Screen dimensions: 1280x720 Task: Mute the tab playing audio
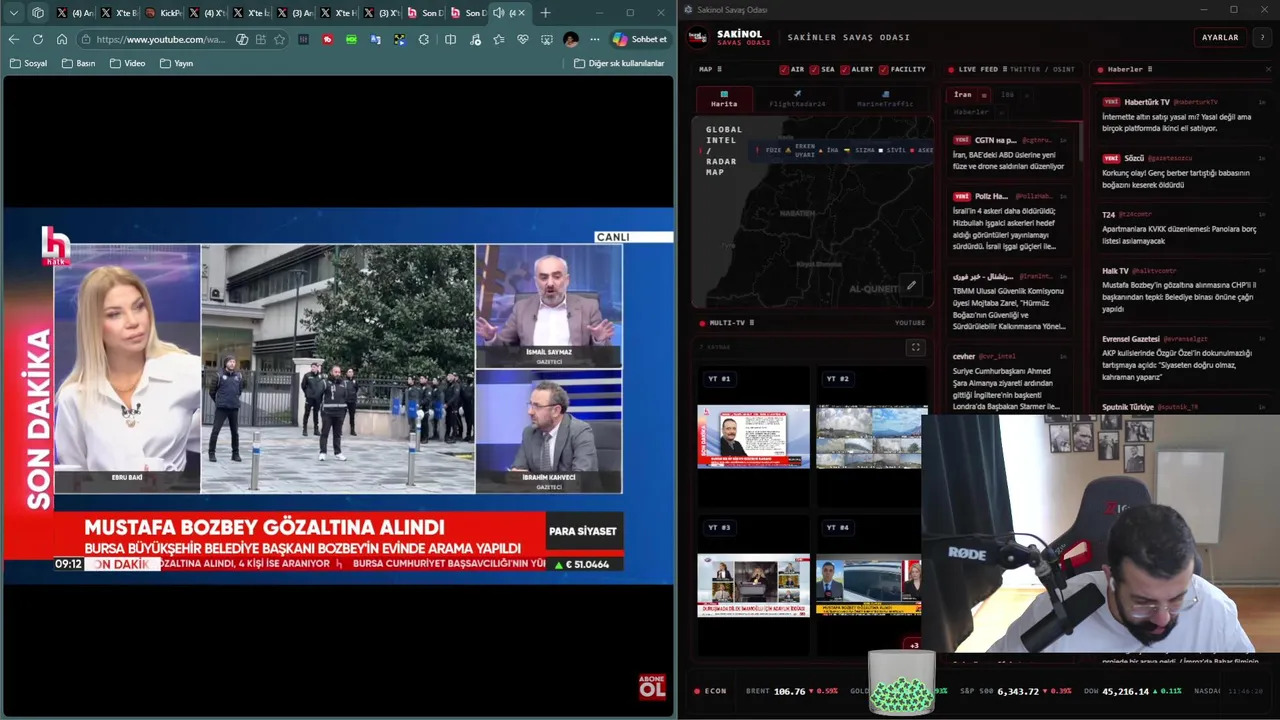(499, 13)
